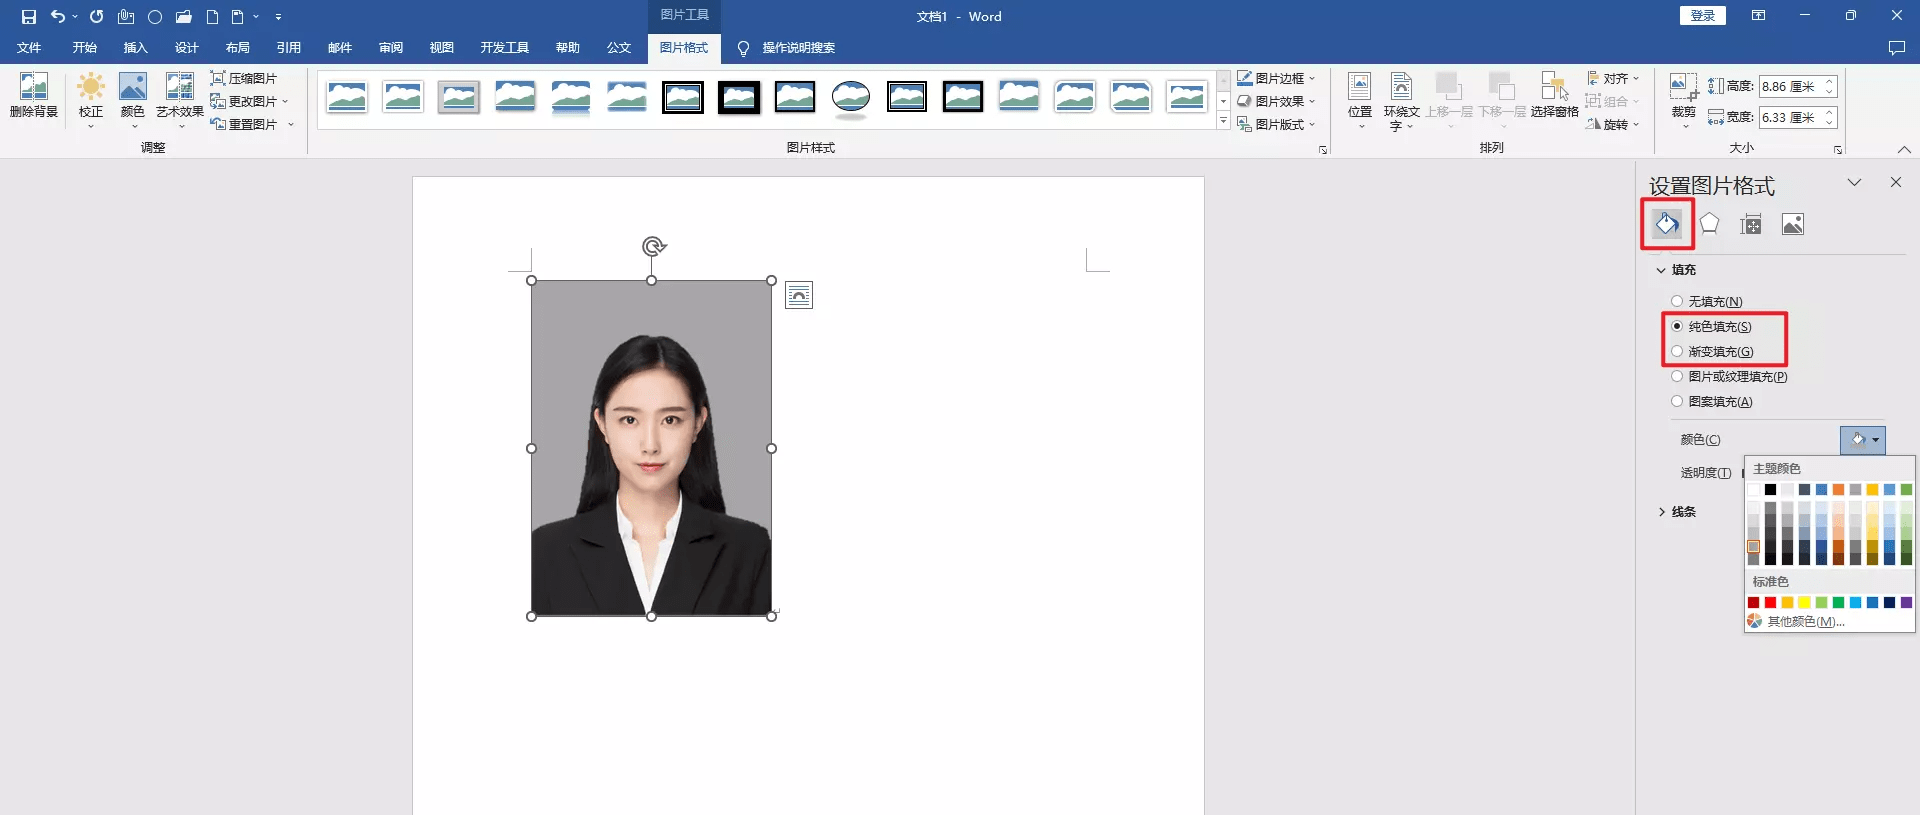Collapse the ribbon with the chevron
This screenshot has height=815, width=1920.
(1904, 149)
